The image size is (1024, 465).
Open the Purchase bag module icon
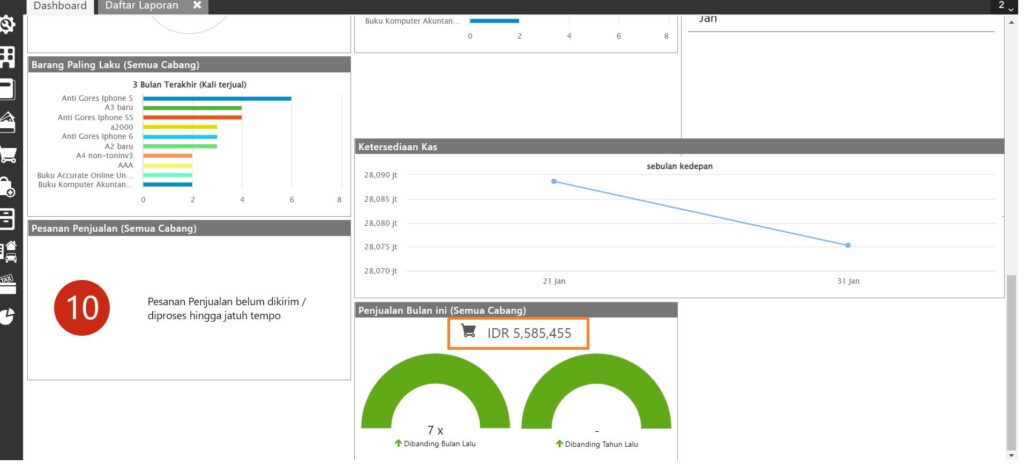8,187
